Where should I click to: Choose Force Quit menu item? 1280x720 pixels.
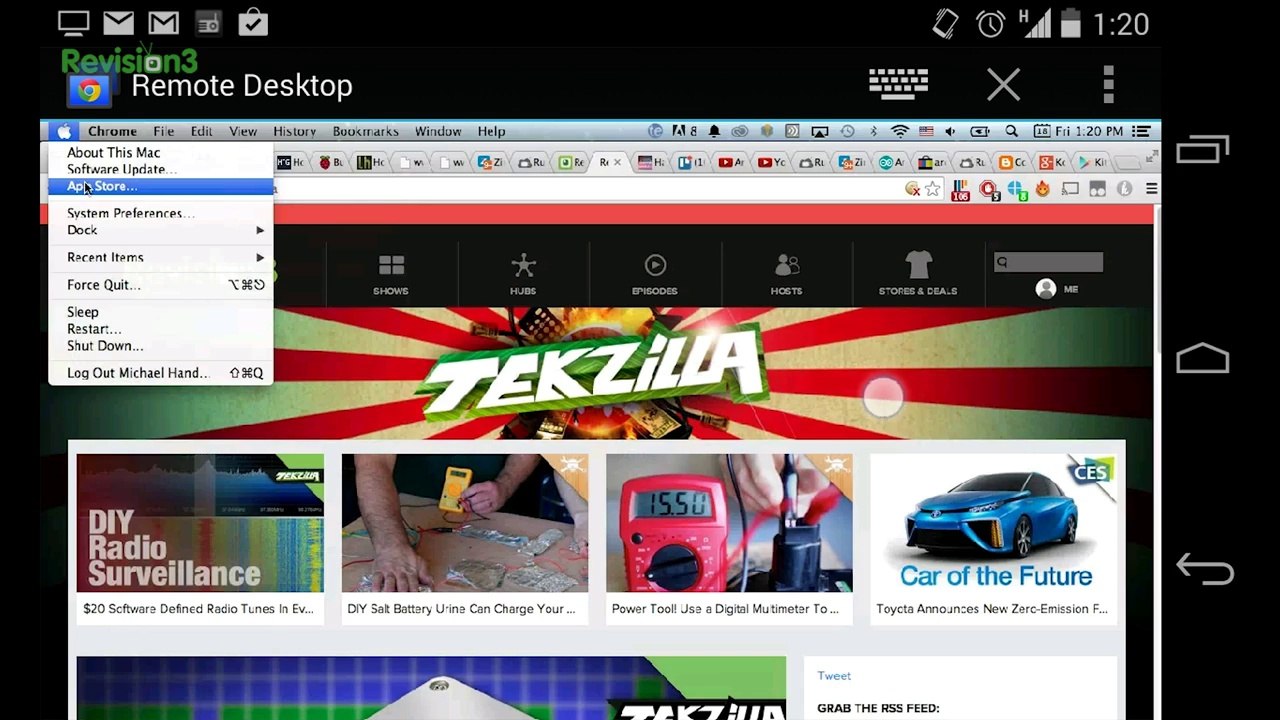[161, 285]
